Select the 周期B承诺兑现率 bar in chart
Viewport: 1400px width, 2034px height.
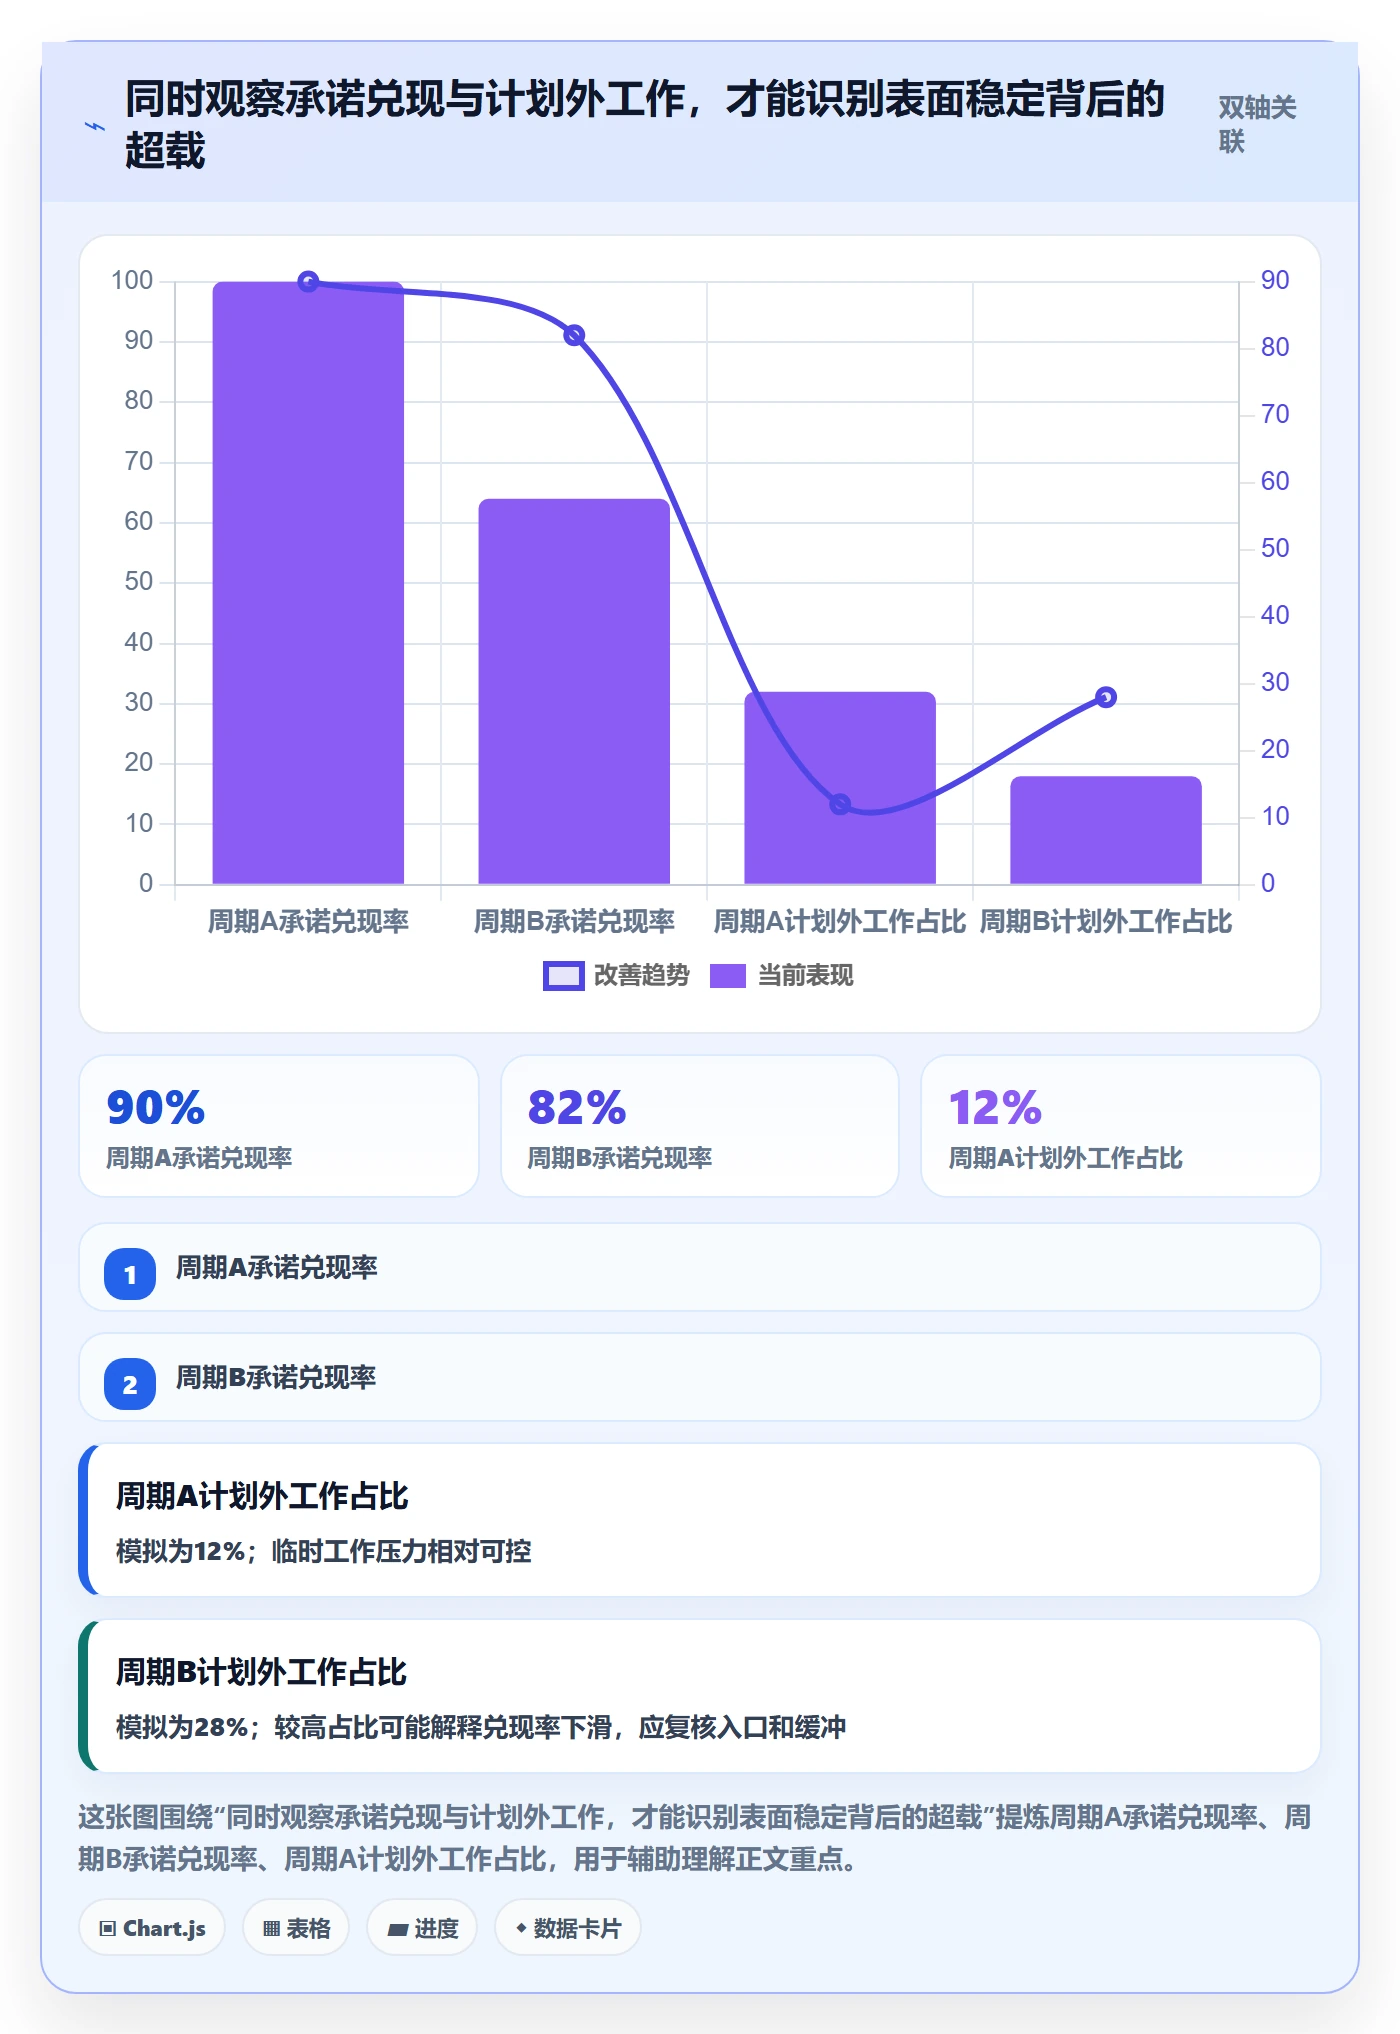tap(574, 691)
